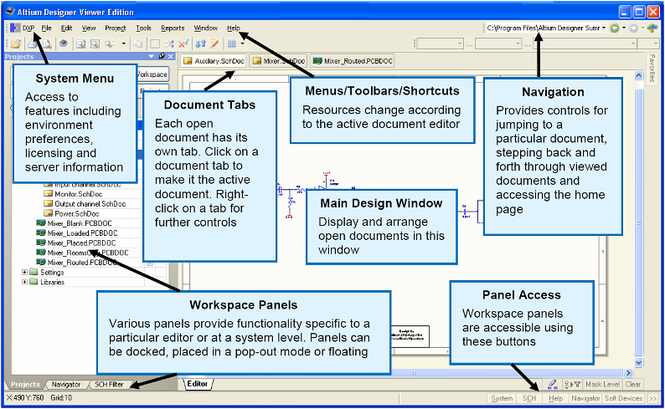Expand the Libraries folder node
The width and height of the screenshot is (665, 409).
click(25, 282)
